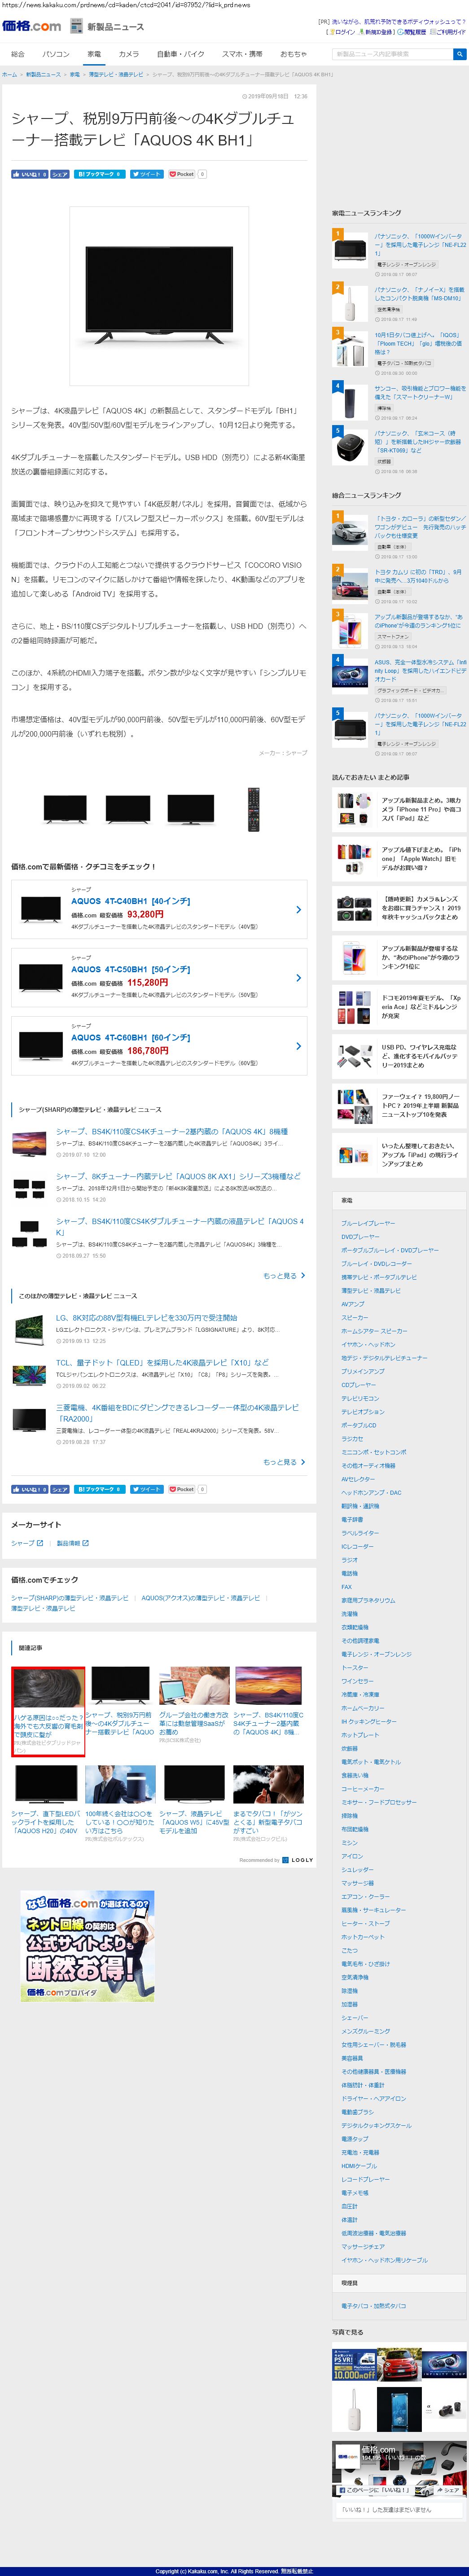Click the top B!ブックマーク button
Viewport: 469px width, 2576px height.
[x=99, y=174]
